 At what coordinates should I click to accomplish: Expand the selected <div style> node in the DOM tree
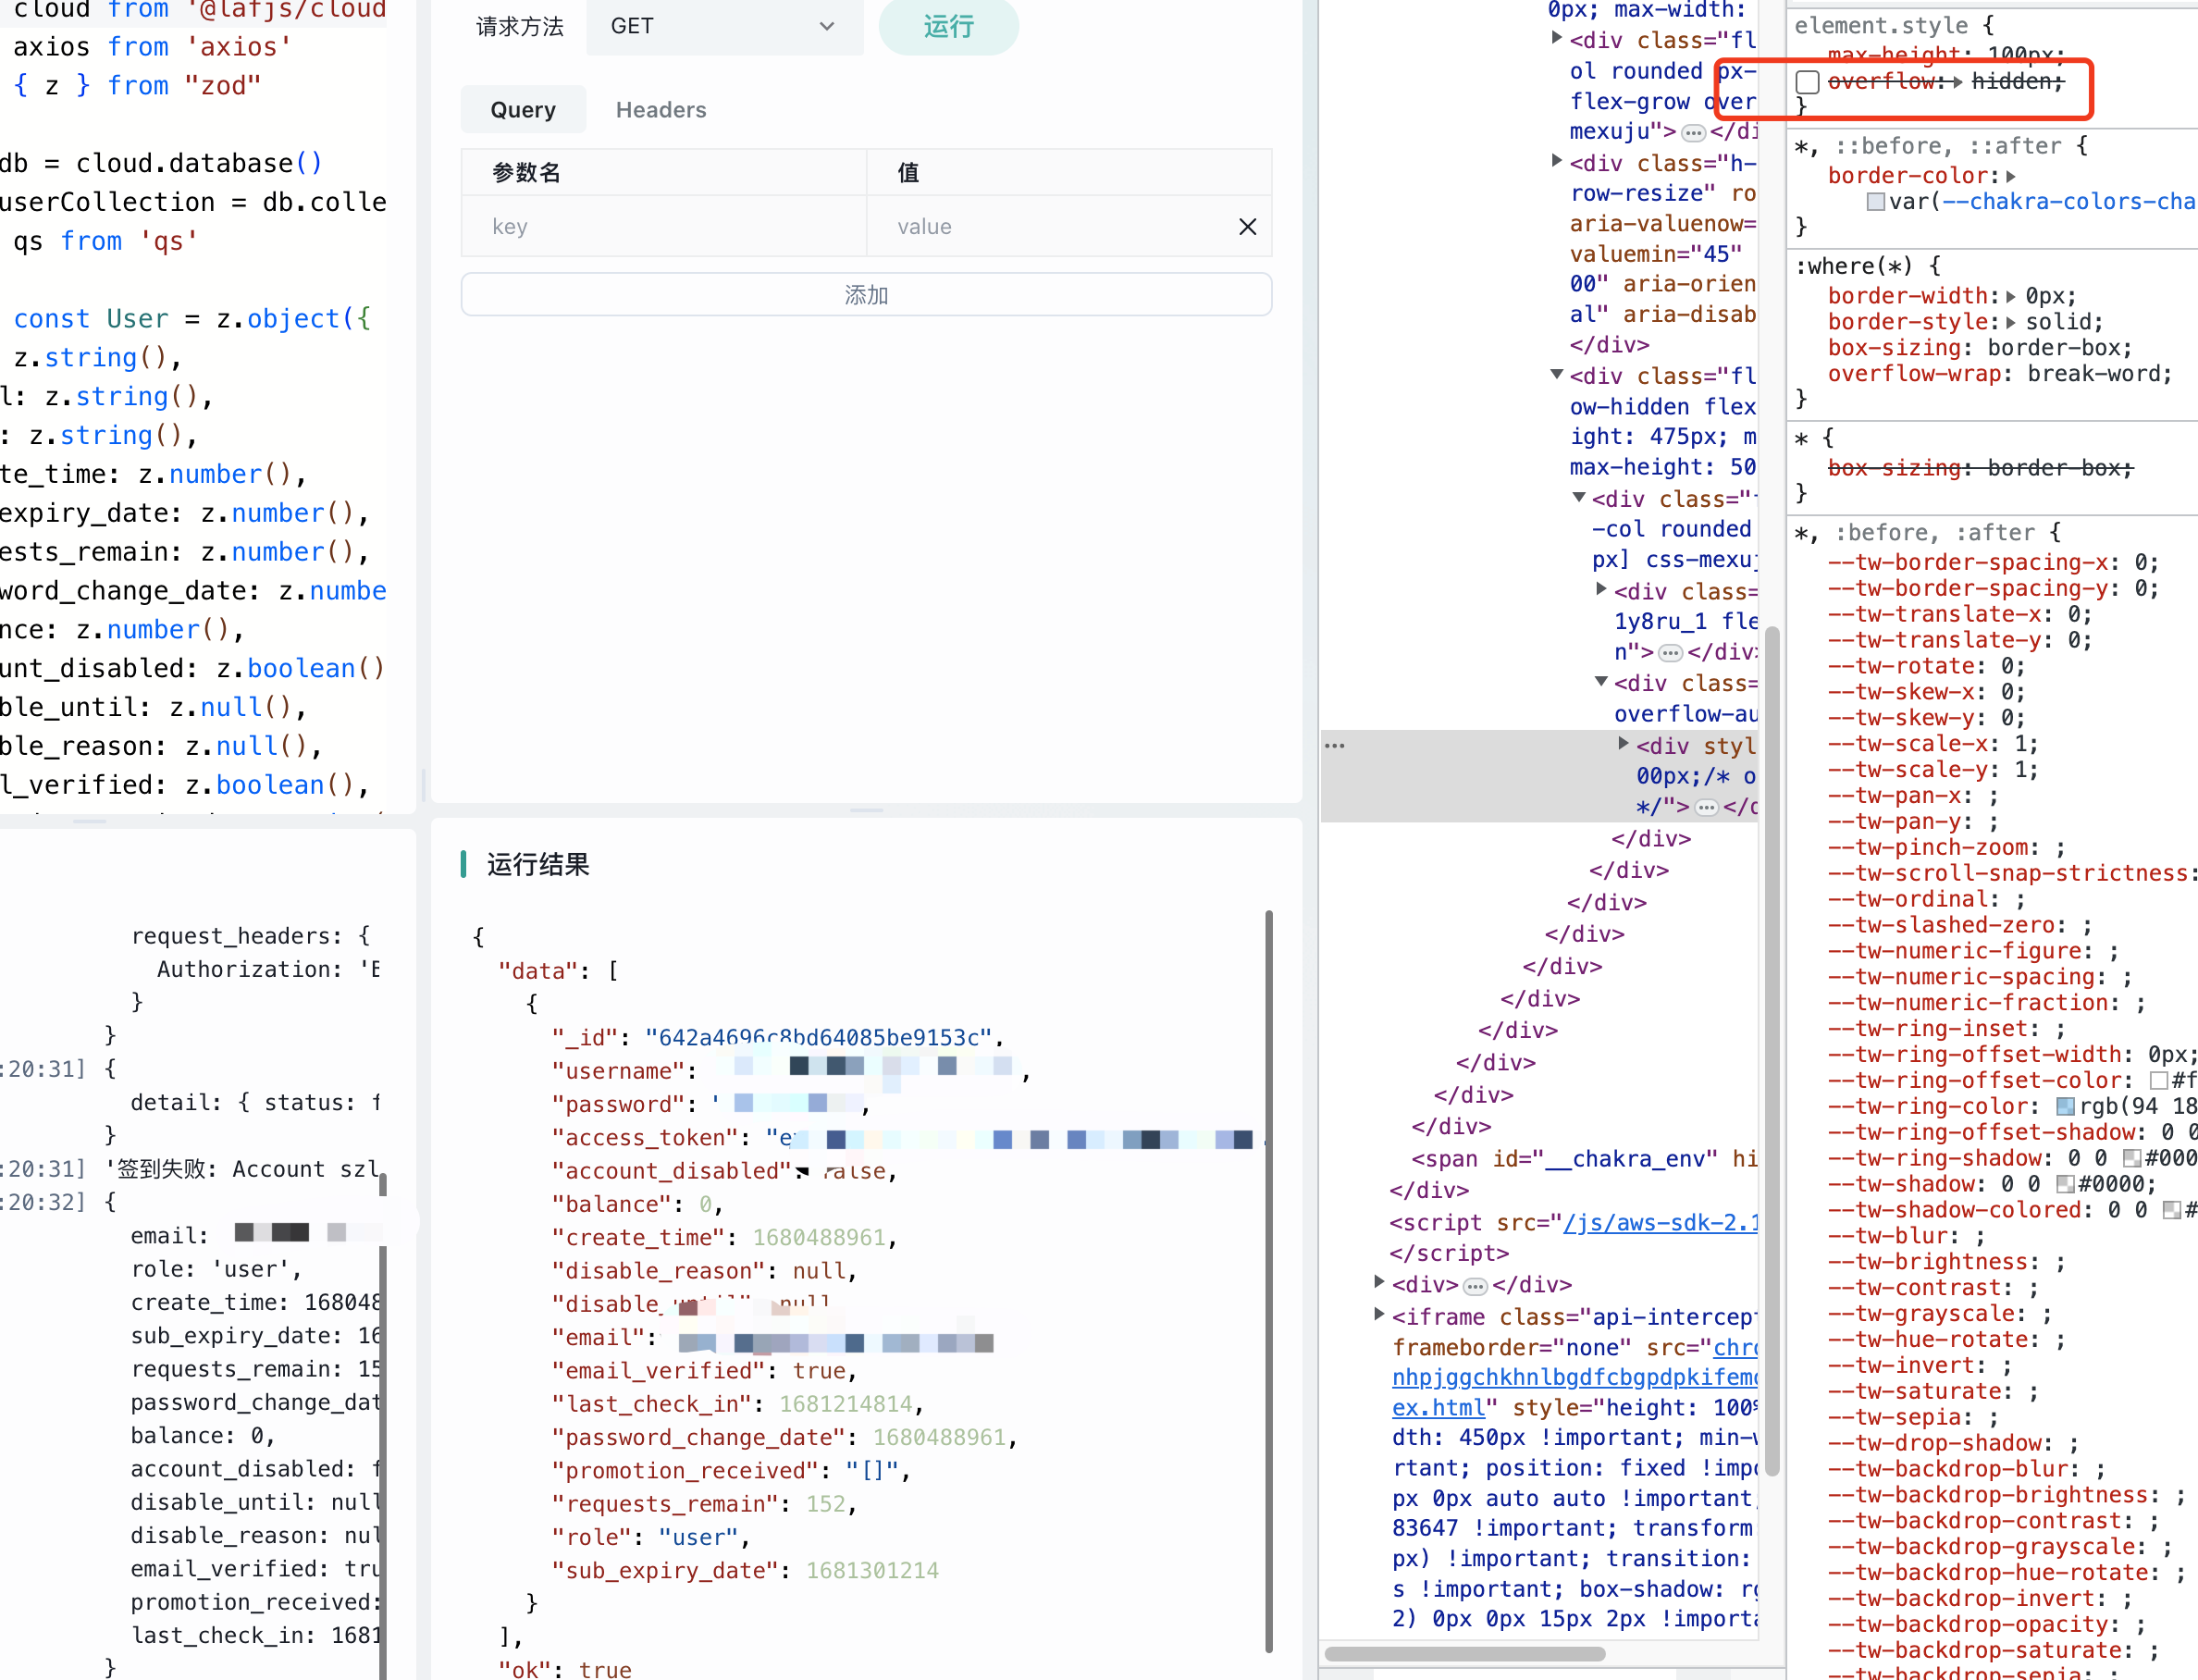click(x=1624, y=745)
